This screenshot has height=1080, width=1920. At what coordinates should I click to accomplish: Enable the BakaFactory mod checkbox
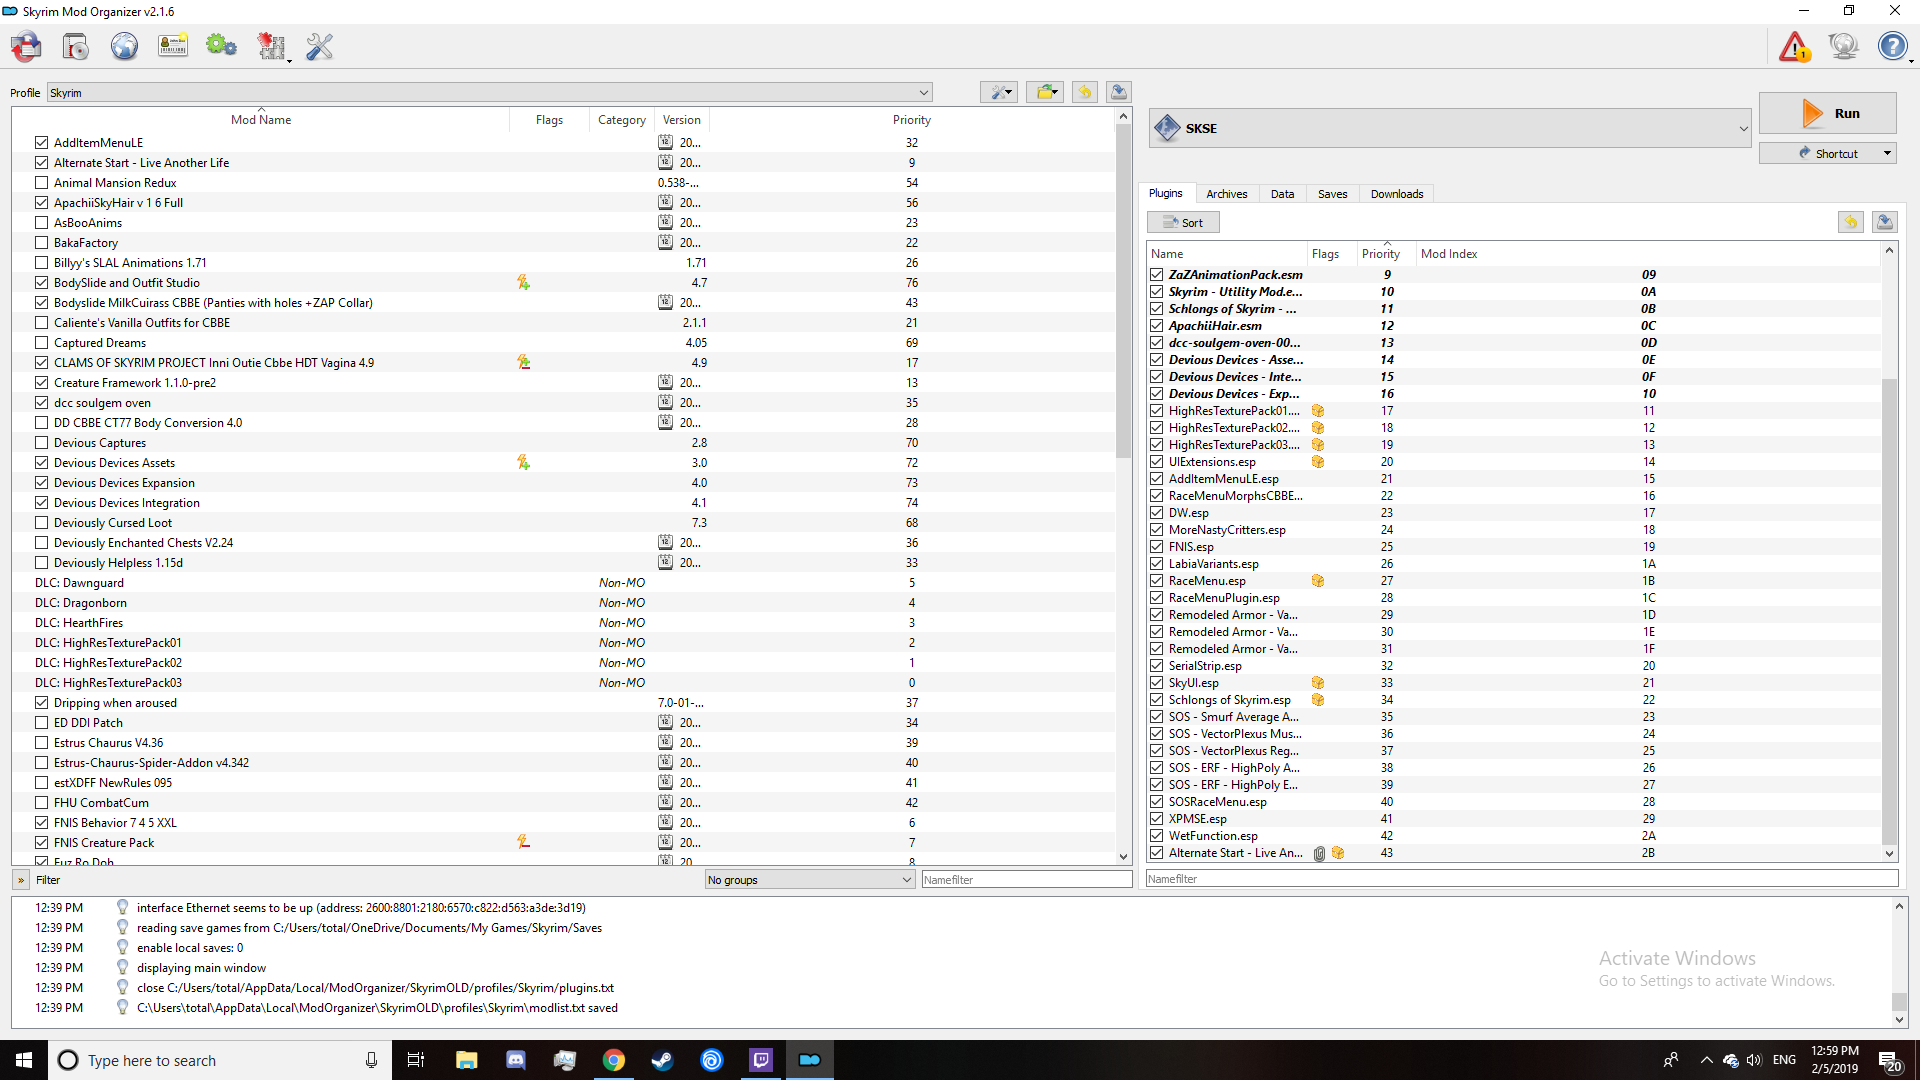tap(41, 243)
